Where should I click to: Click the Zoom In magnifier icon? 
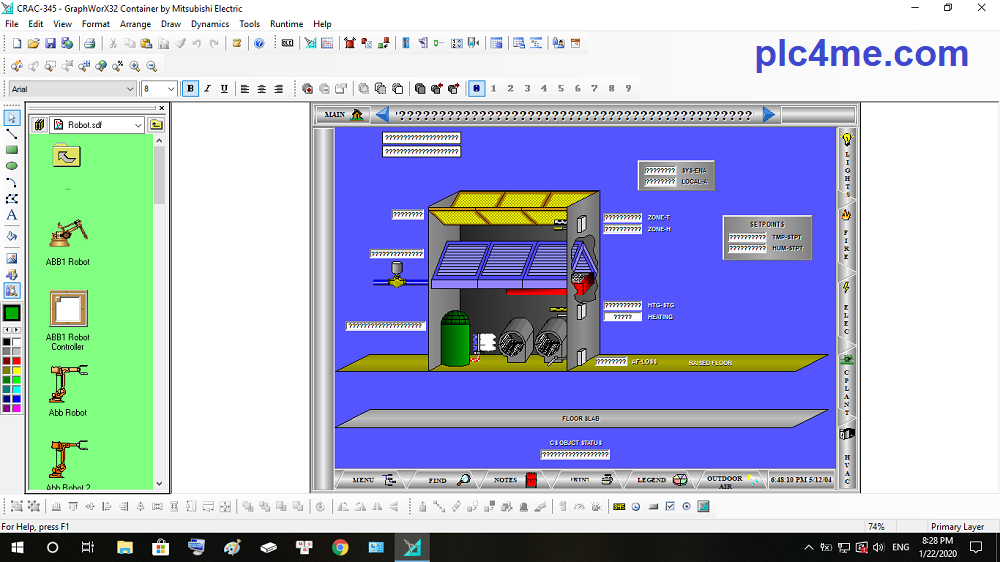[x=135, y=66]
